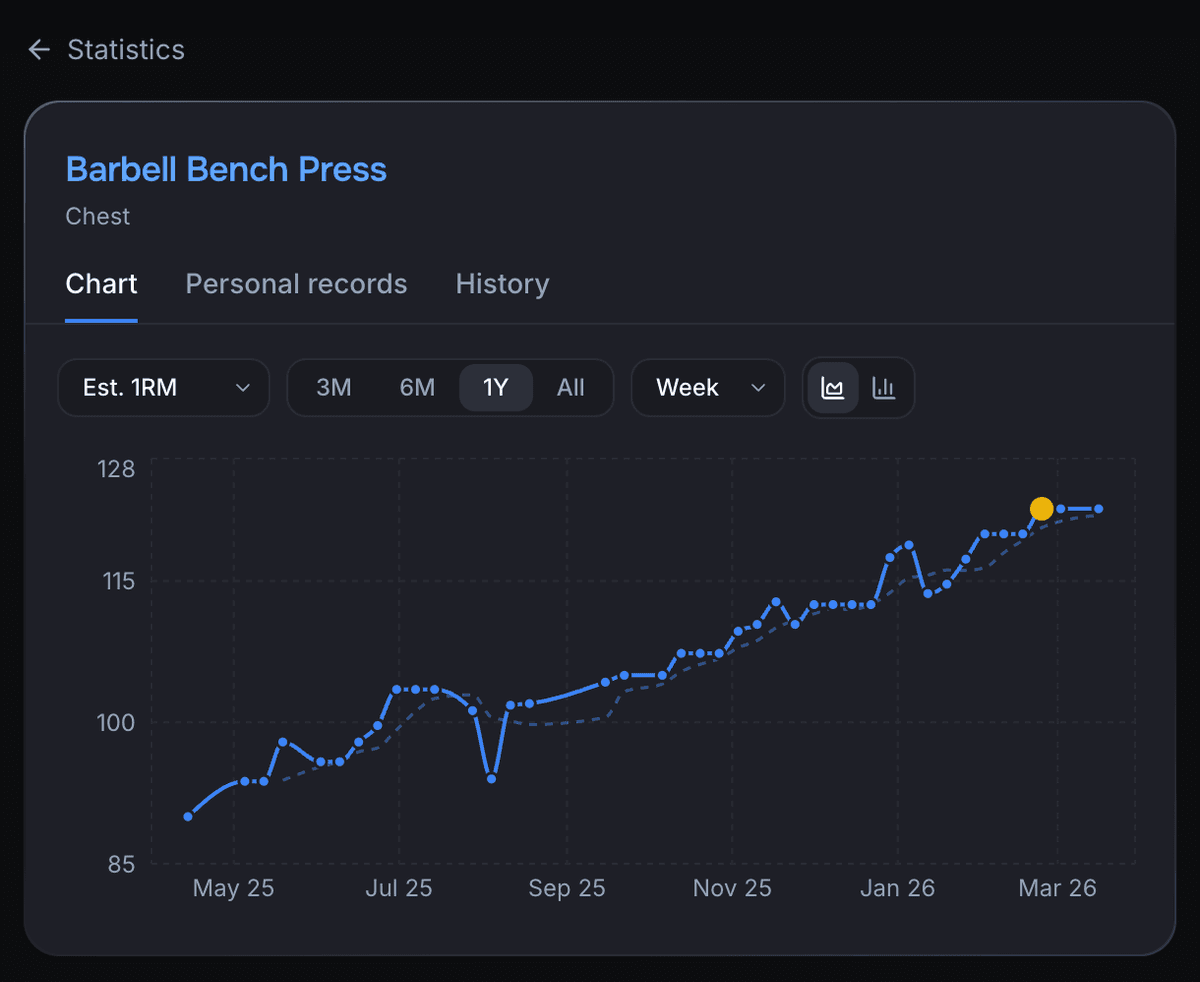Open the Personal records tab
1200x982 pixels.
click(296, 284)
